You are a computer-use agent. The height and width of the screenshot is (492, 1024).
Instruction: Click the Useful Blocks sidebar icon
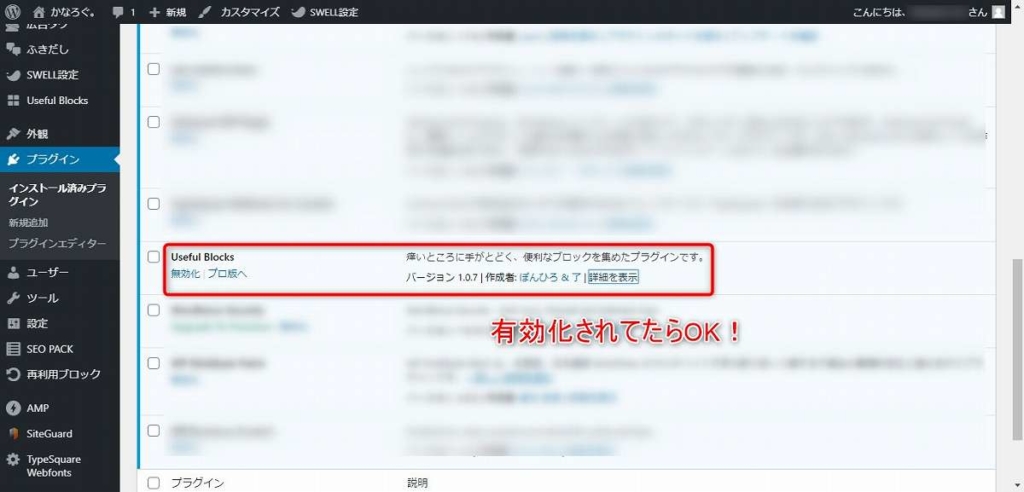coord(13,100)
